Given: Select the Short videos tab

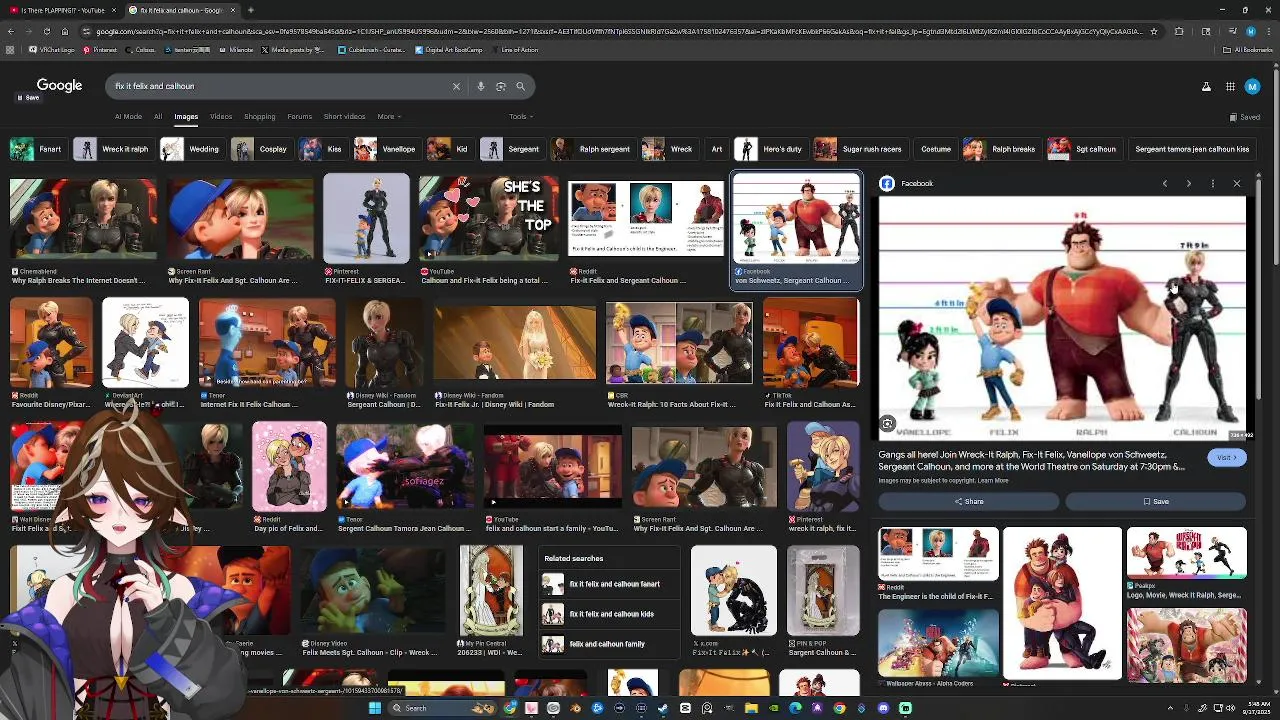Looking at the screenshot, I should [x=344, y=117].
